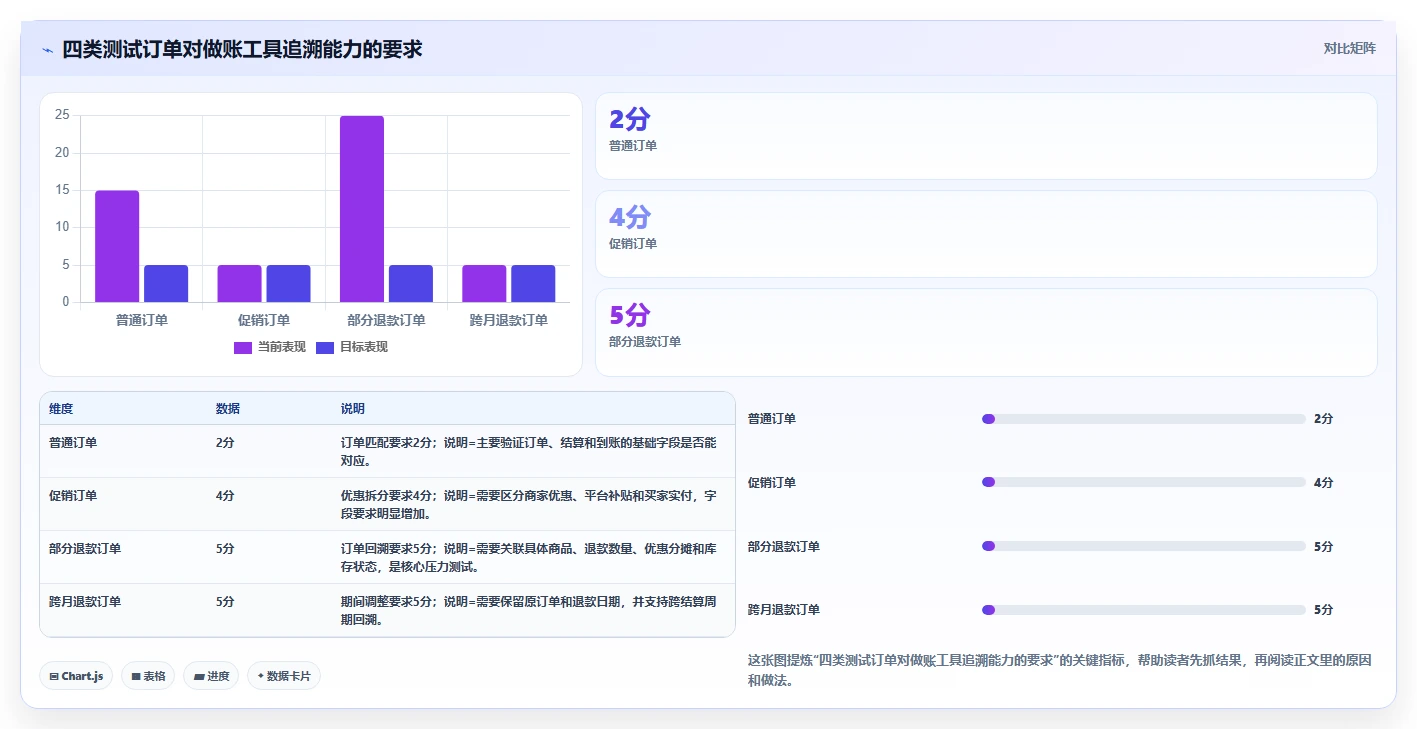The image size is (1417, 729).
Task: Click the 进度 tag chip
Action: (211, 676)
